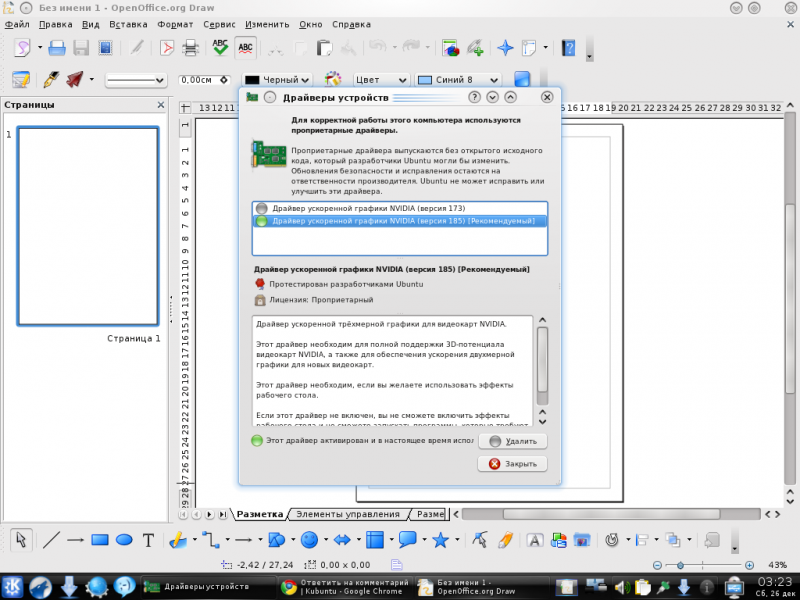Select the arrow pointer Select tool
Screen dimensions: 800x600
[x=21, y=540]
